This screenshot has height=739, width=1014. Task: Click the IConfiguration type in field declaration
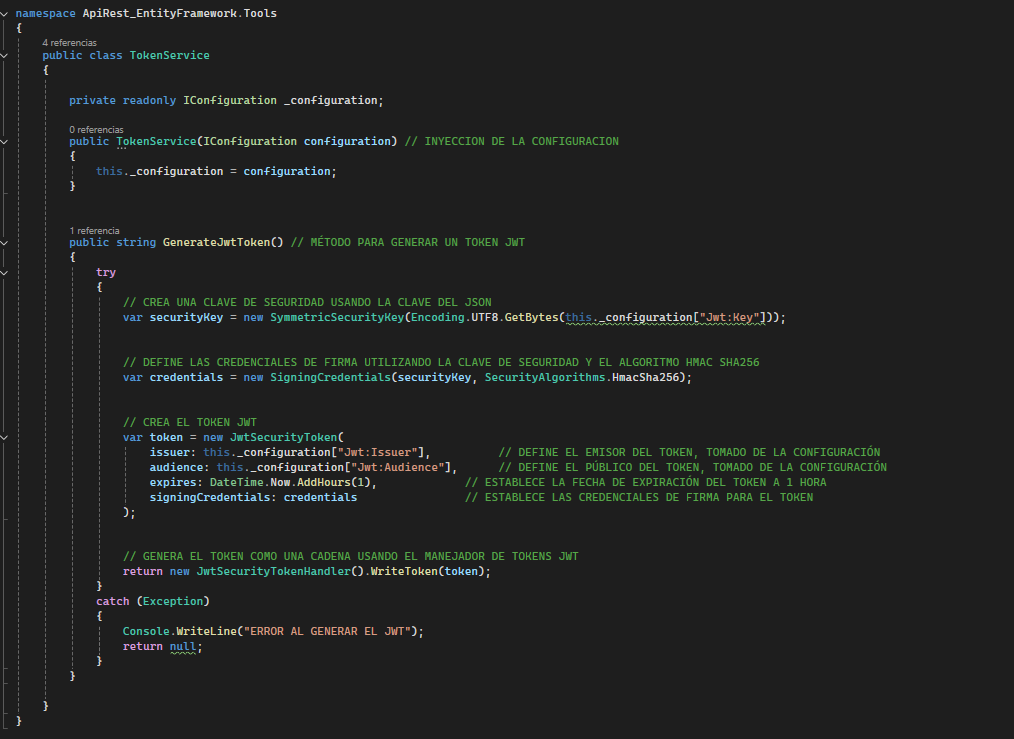point(230,100)
